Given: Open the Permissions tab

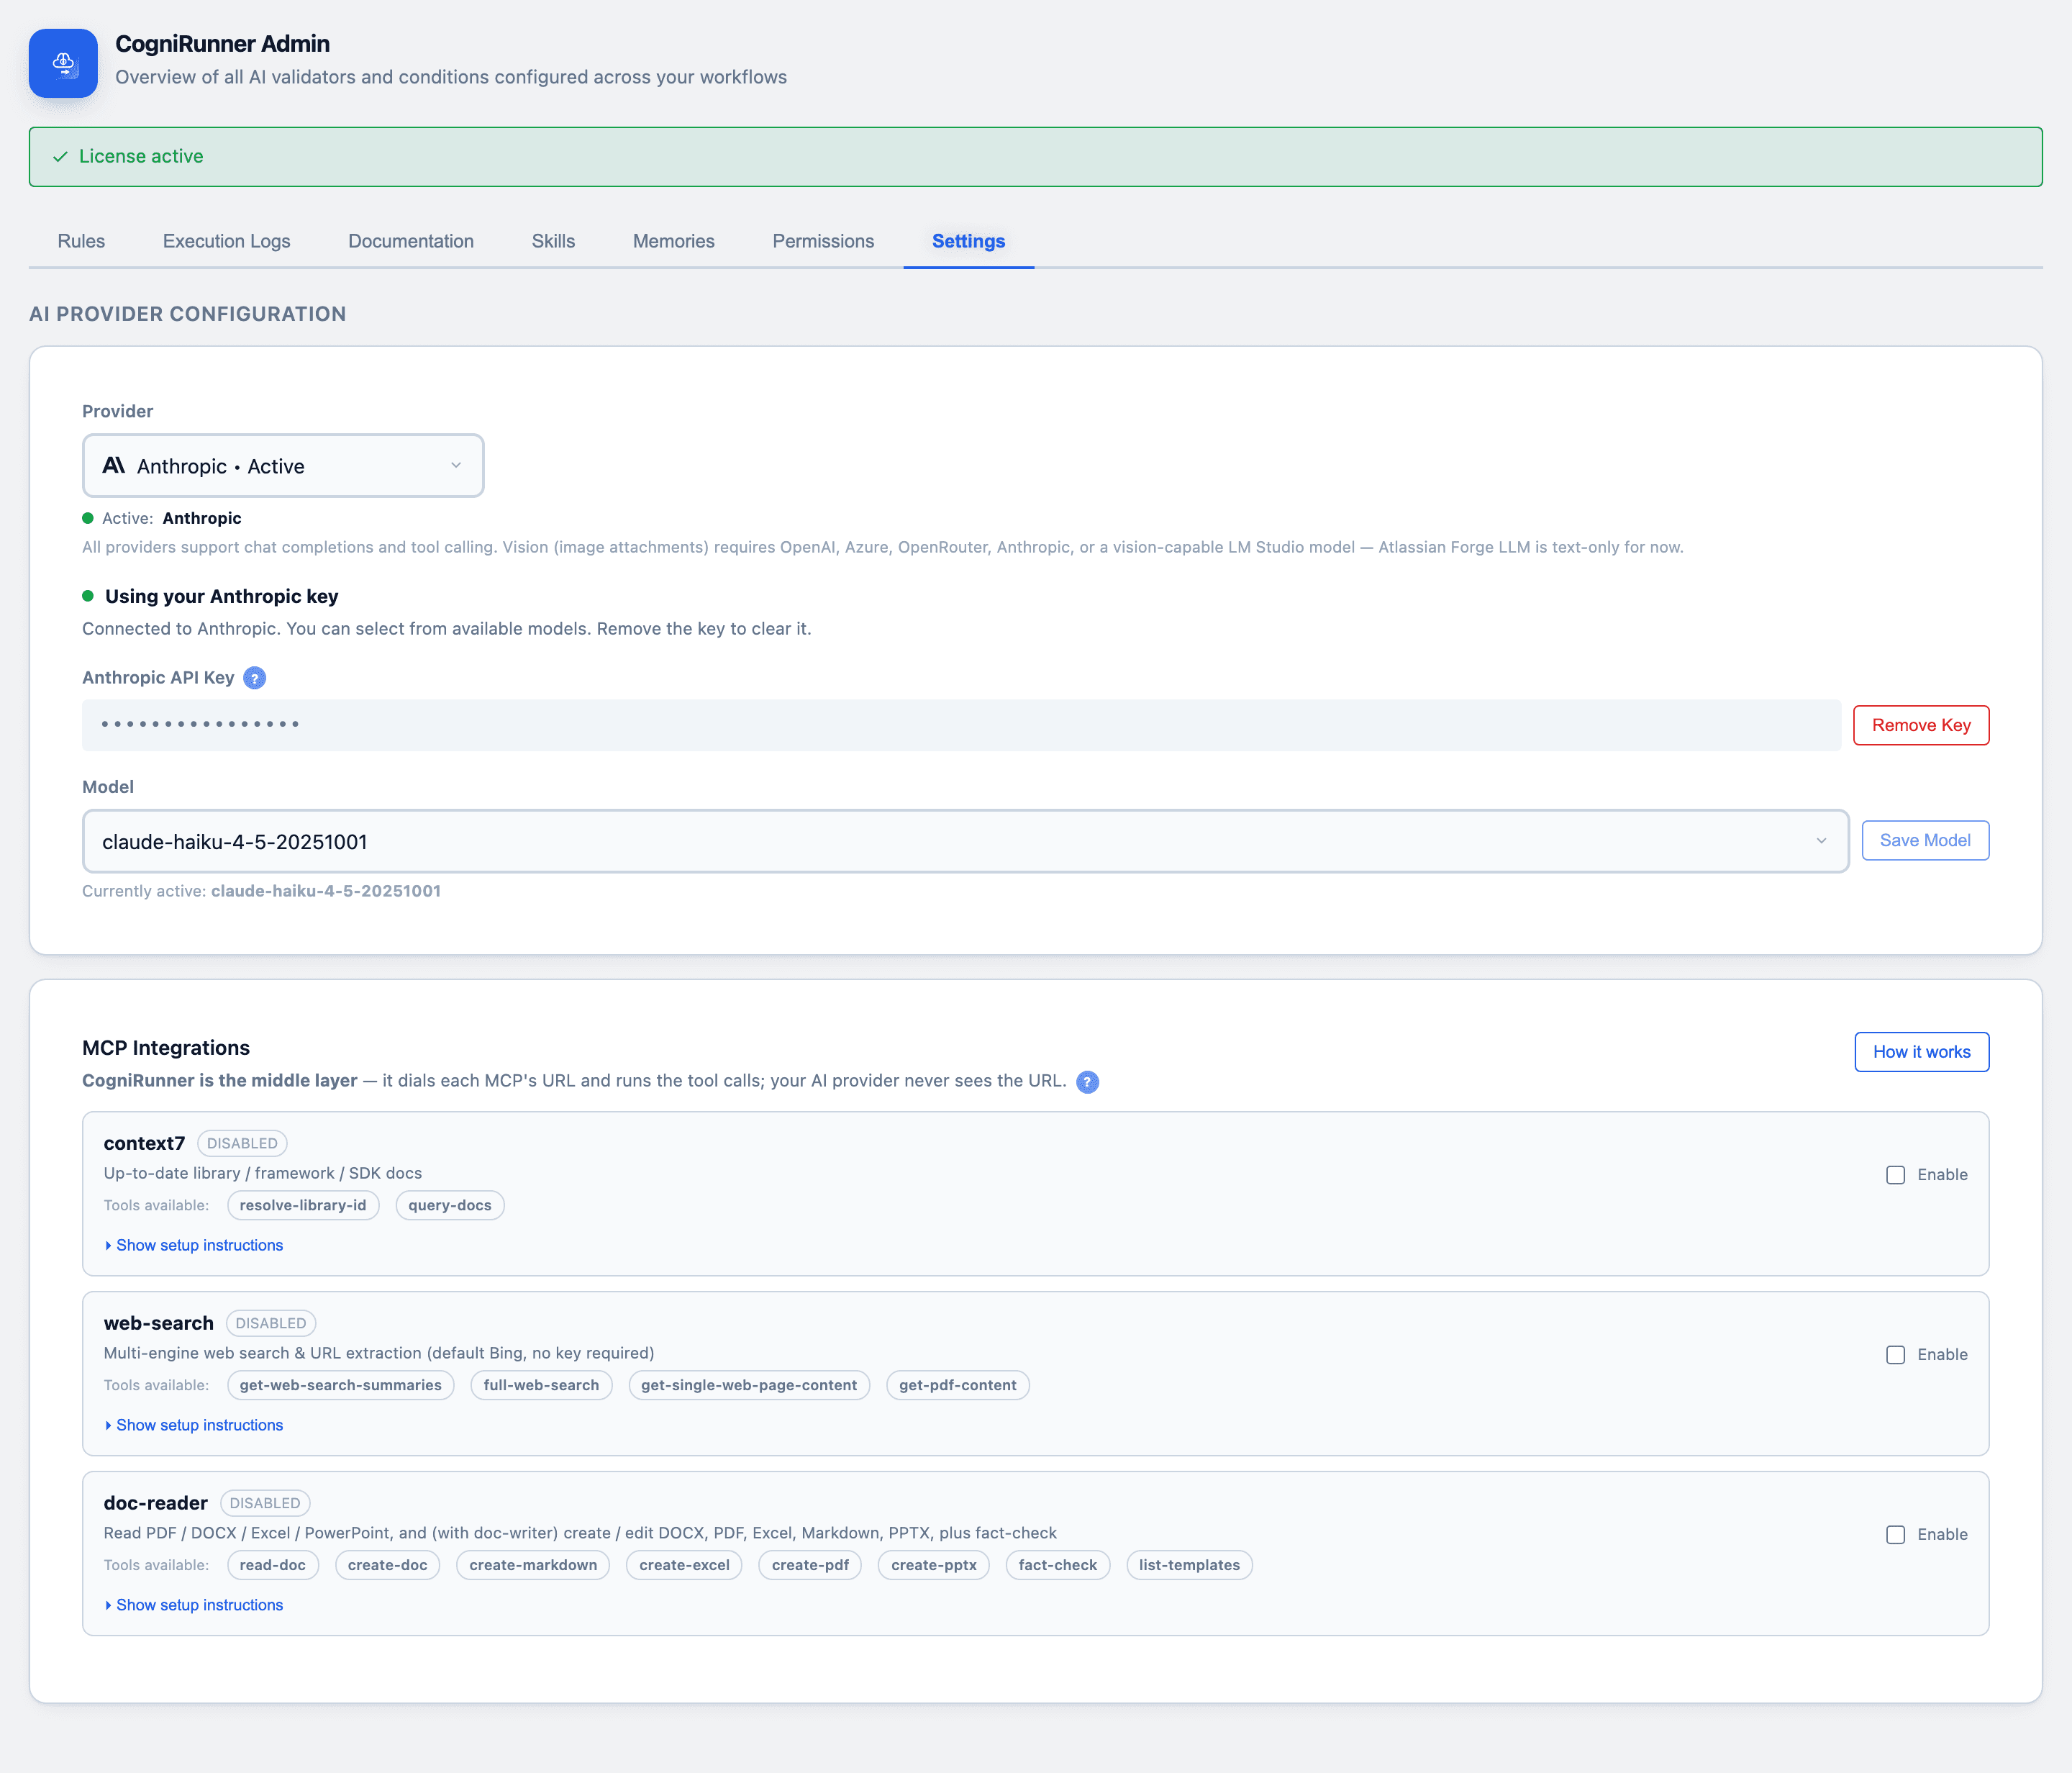Looking at the screenshot, I should coord(823,241).
